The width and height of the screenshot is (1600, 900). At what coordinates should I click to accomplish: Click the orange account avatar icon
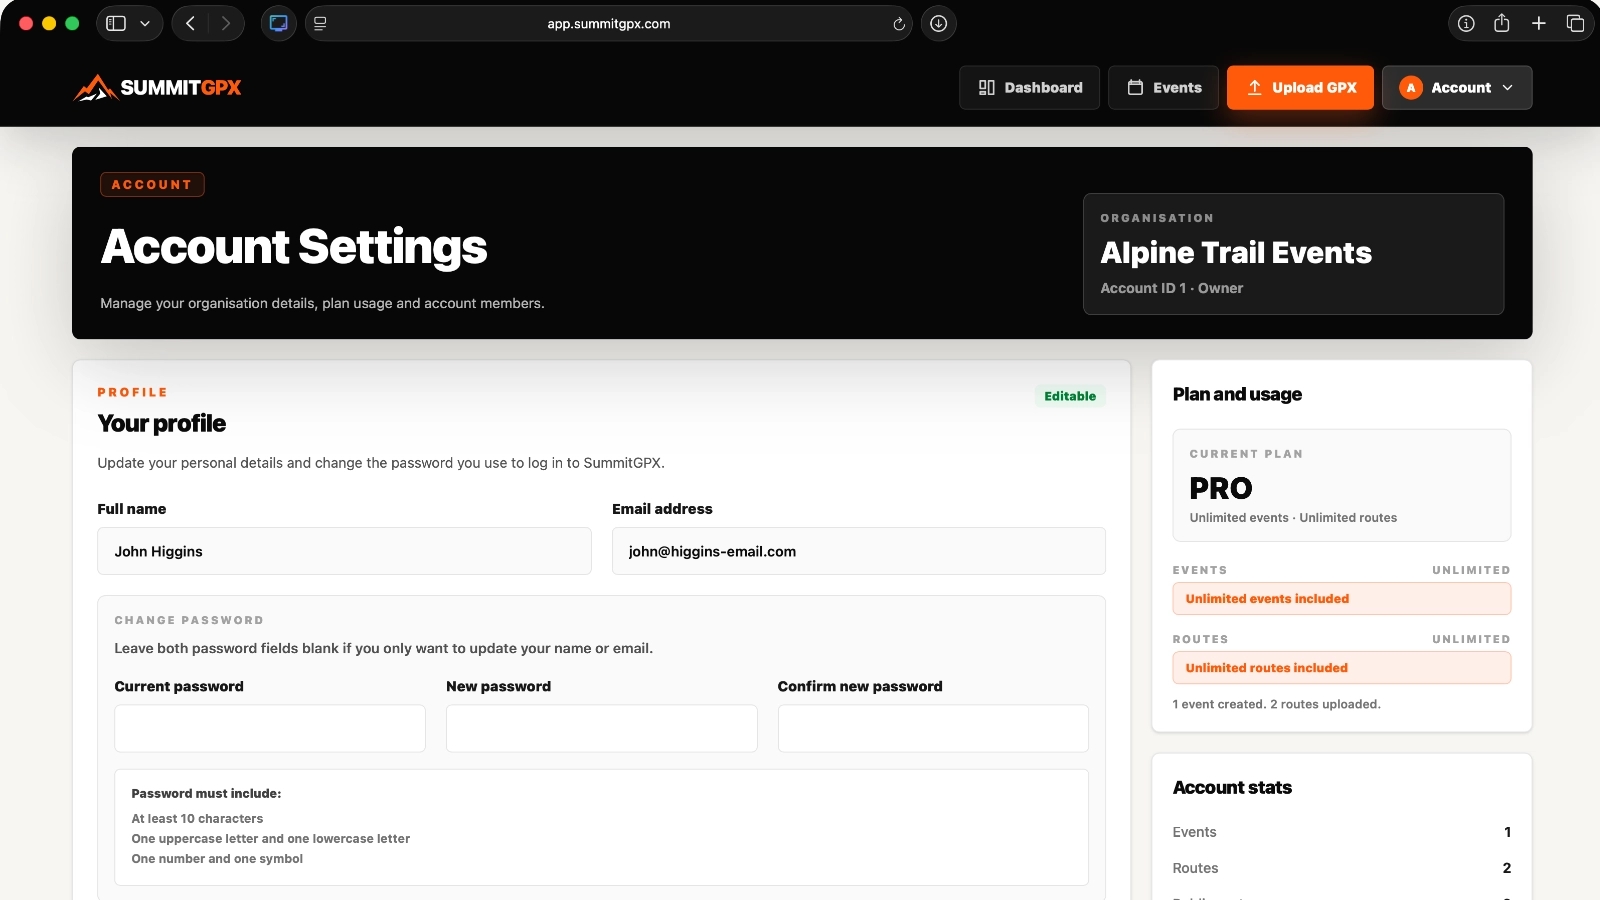tap(1411, 88)
